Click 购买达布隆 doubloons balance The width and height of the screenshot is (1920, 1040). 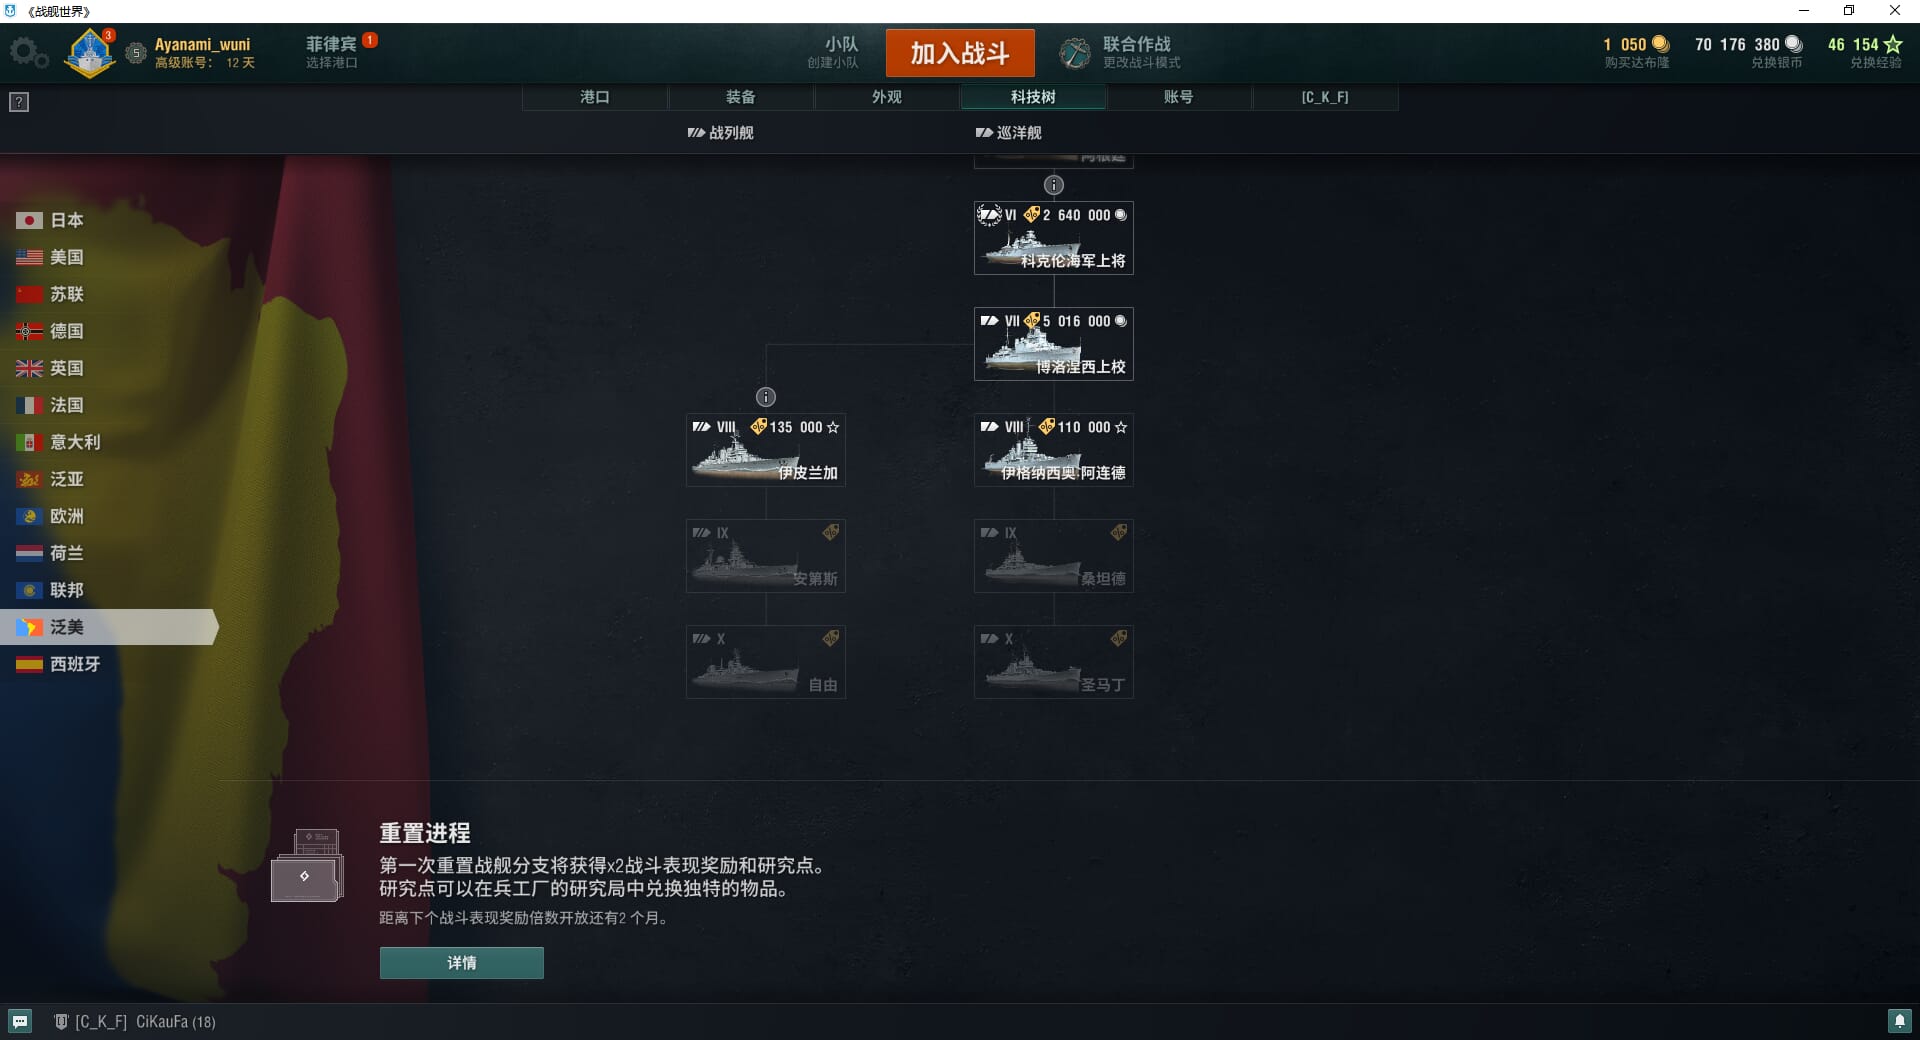pos(1636,52)
